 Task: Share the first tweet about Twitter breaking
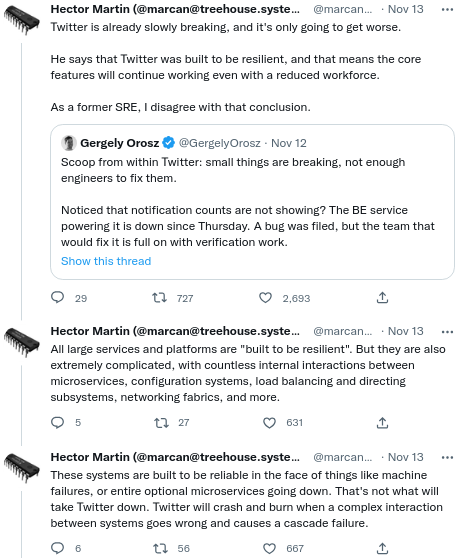pos(382,298)
